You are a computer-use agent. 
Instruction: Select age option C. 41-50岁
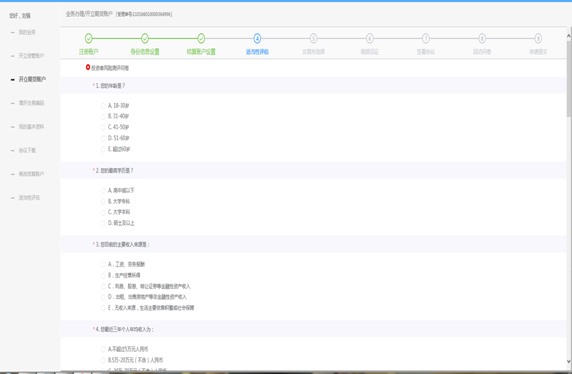coord(103,127)
